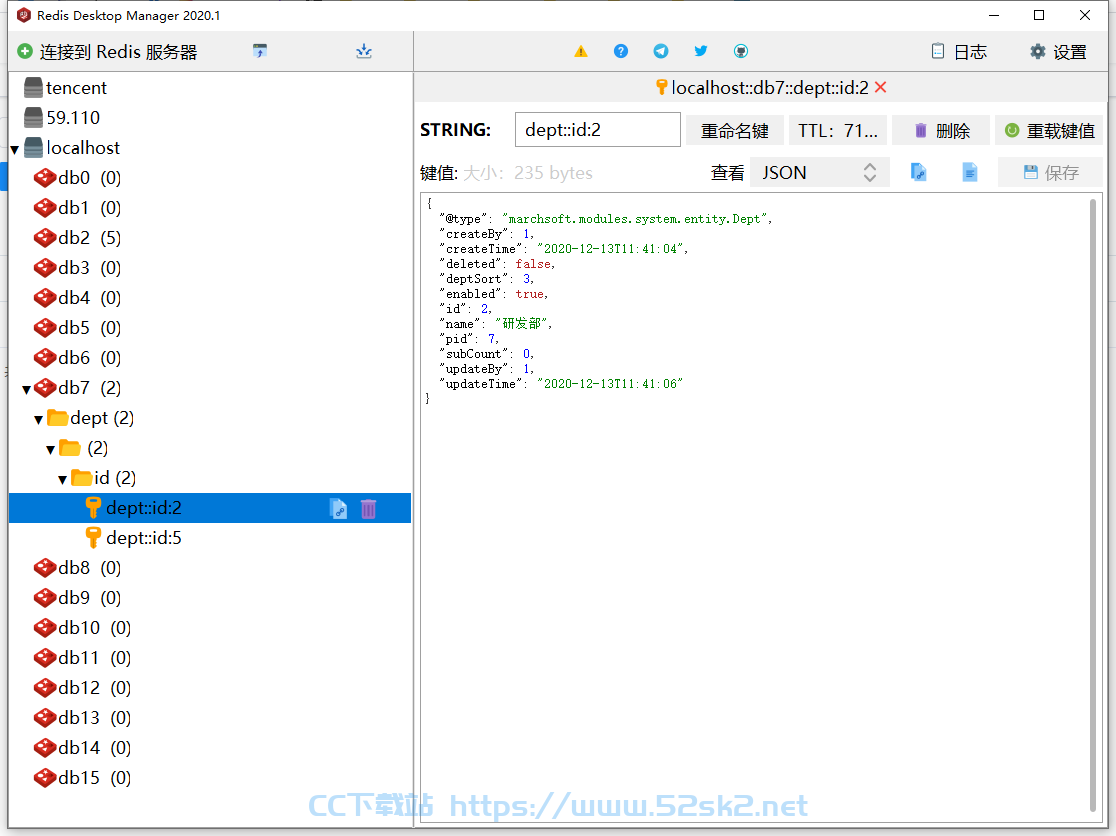The width and height of the screenshot is (1116, 836).
Task: Click trash icon on dept::id:2 row
Action: (368, 509)
